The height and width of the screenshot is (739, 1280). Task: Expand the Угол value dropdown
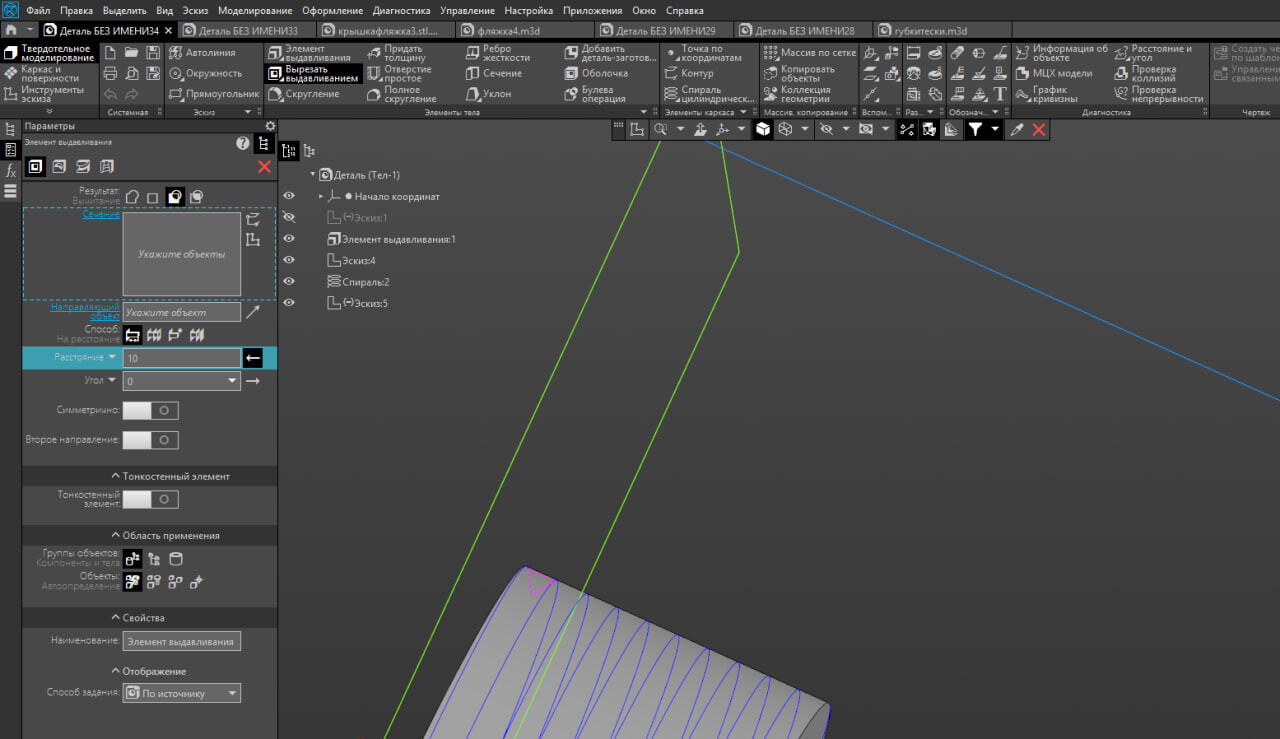tap(233, 381)
